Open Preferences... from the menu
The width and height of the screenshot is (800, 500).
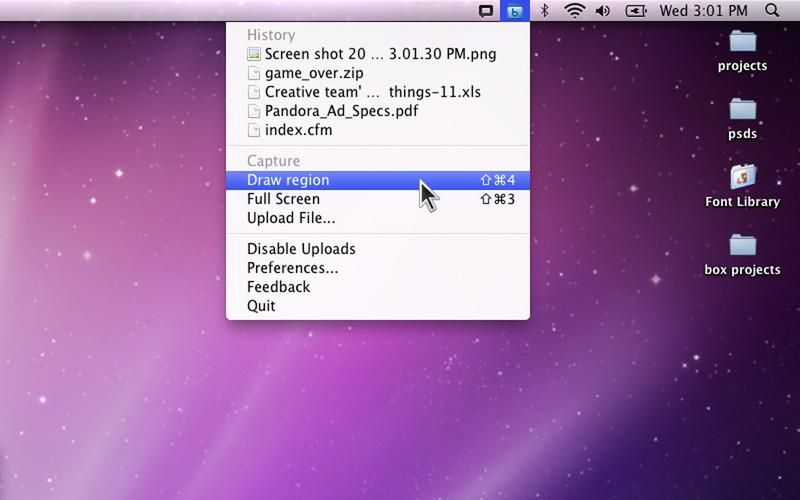point(292,268)
